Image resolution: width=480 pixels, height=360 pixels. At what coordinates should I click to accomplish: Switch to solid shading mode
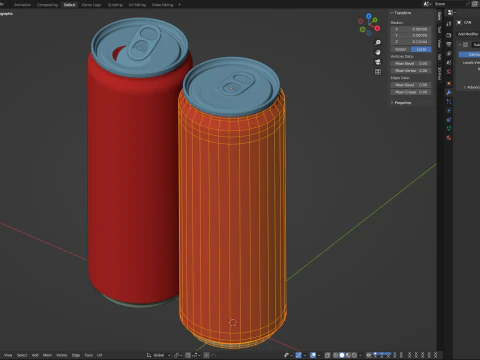[342, 355]
